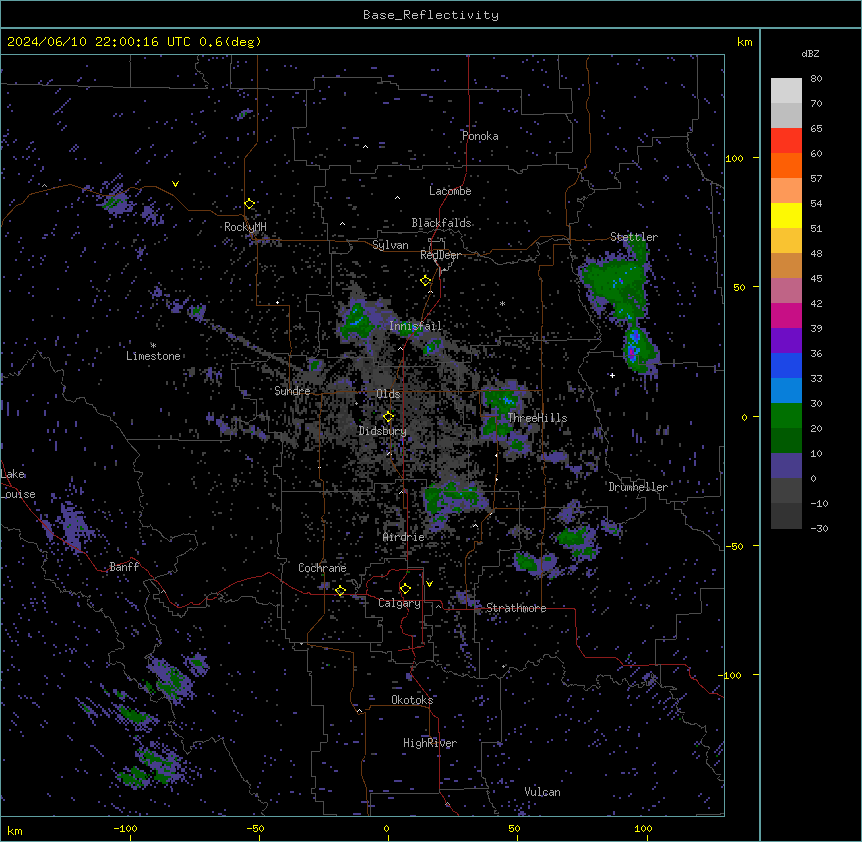The width and height of the screenshot is (862, 842).
Task: Pick the bright green 20-30 dBZ legend swatch
Action: (786, 416)
